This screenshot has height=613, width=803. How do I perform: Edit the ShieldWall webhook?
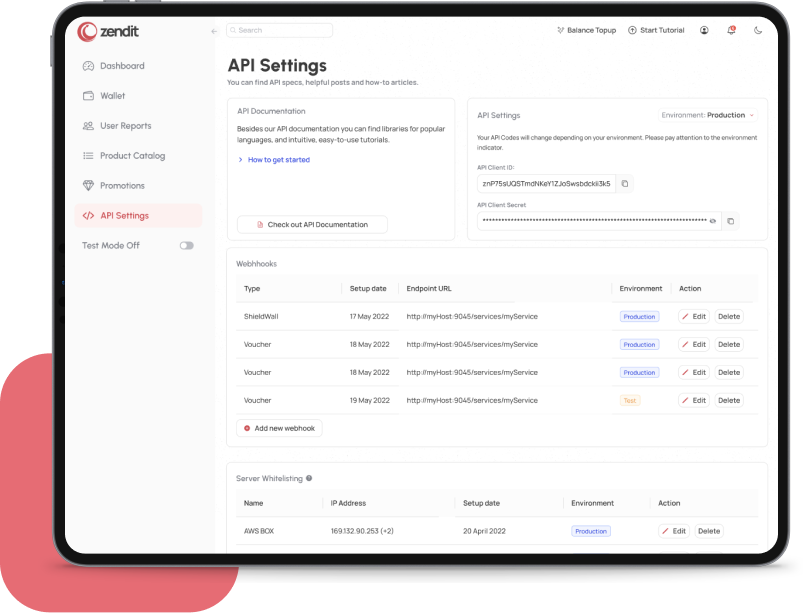tap(694, 316)
